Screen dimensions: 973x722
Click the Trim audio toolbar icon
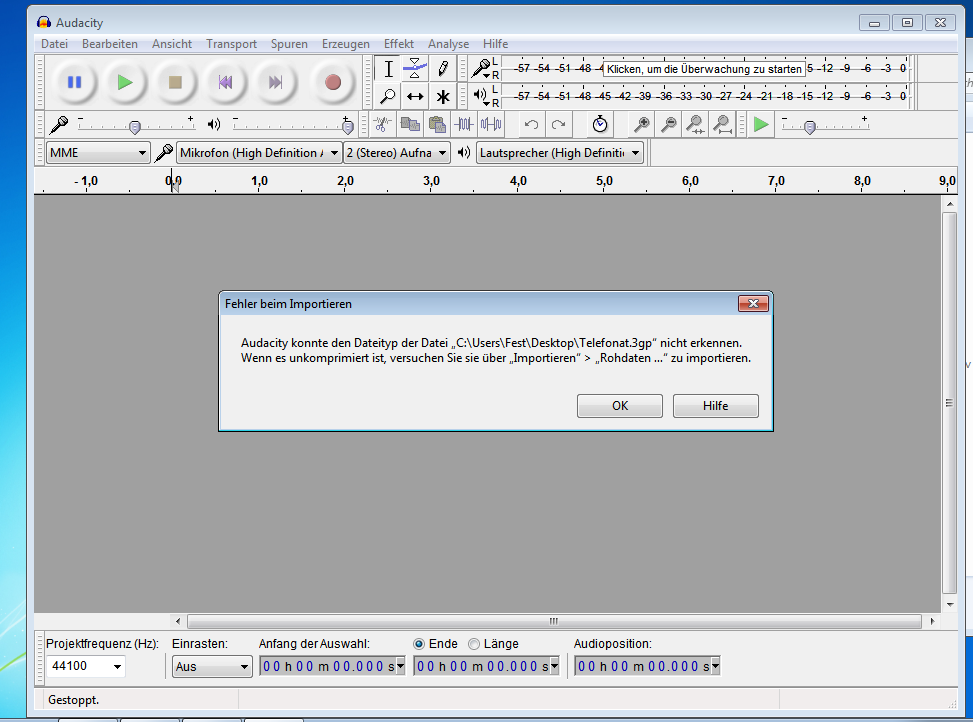464,125
